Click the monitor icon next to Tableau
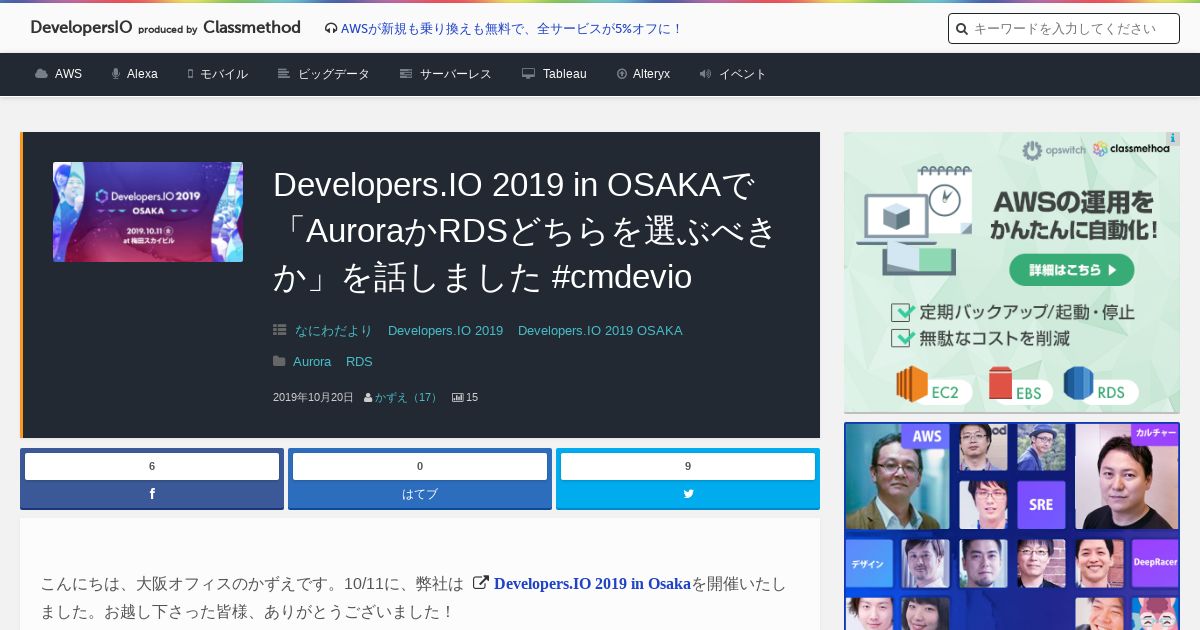The image size is (1200, 630). click(x=528, y=74)
